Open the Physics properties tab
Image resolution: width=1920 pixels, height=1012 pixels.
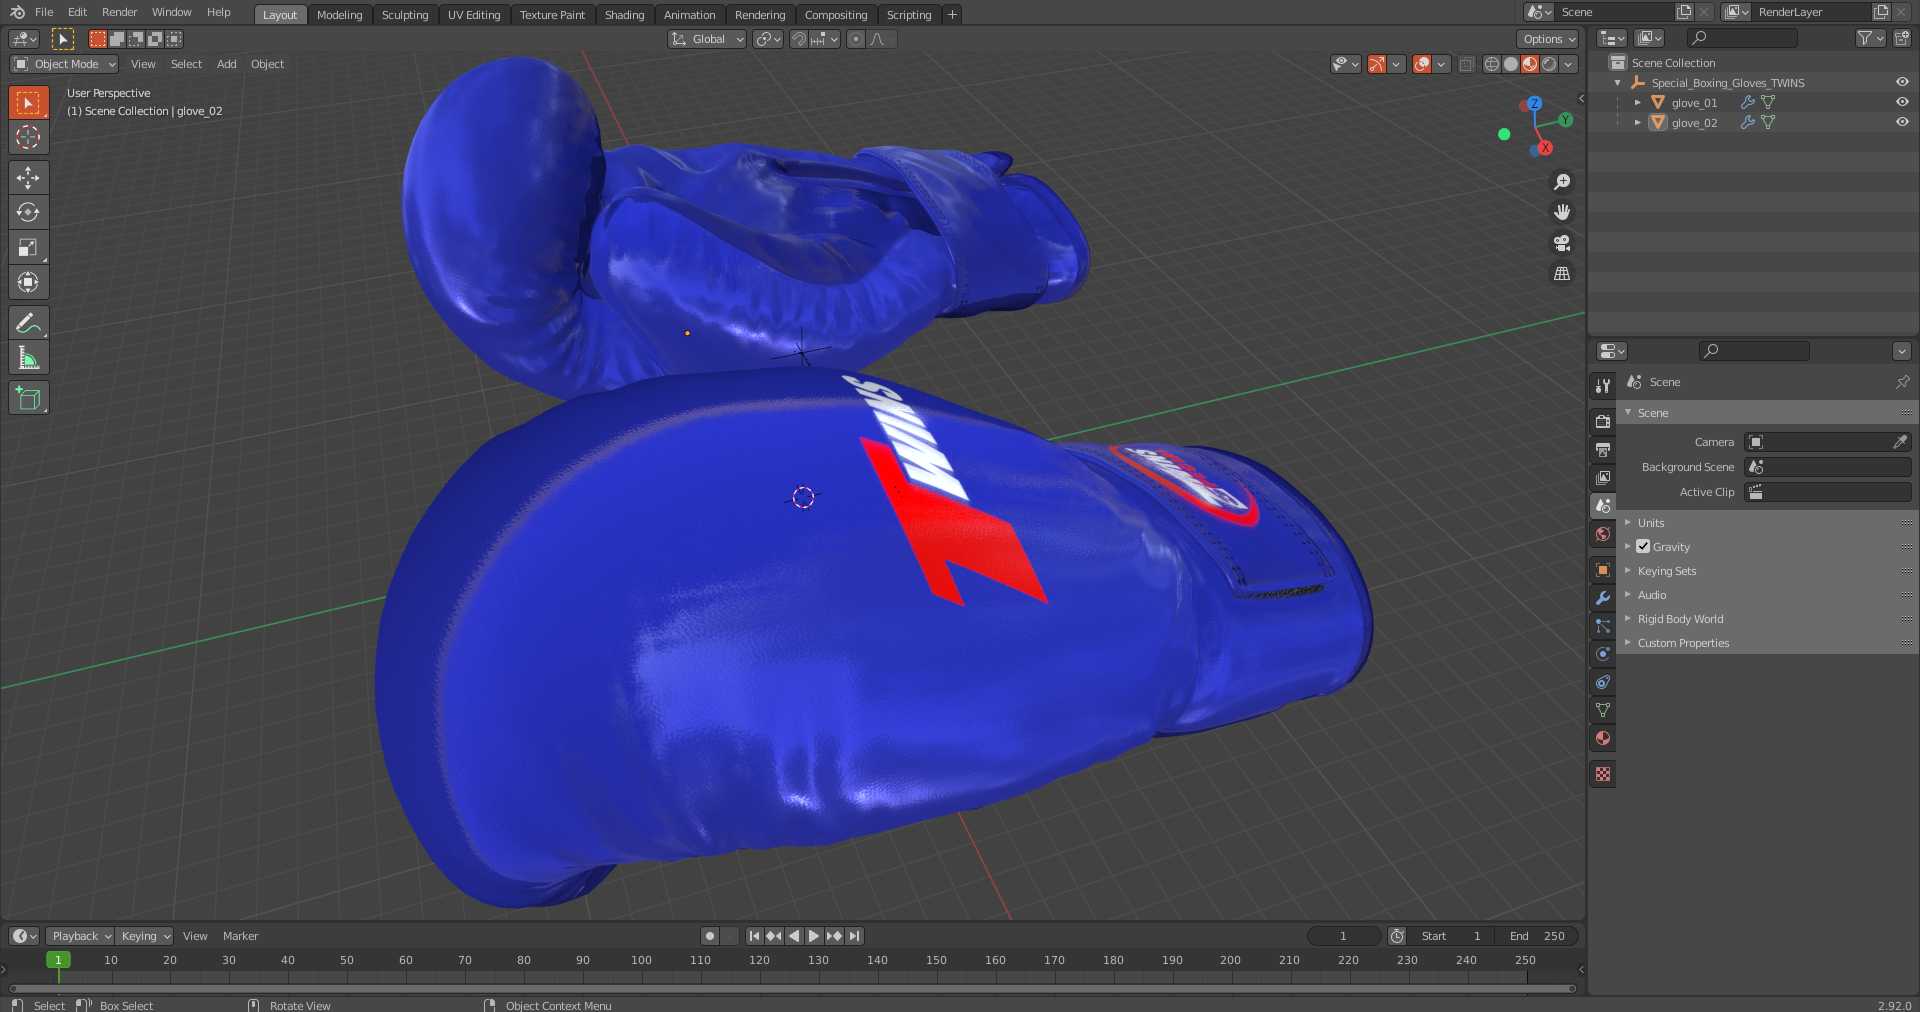tap(1603, 654)
